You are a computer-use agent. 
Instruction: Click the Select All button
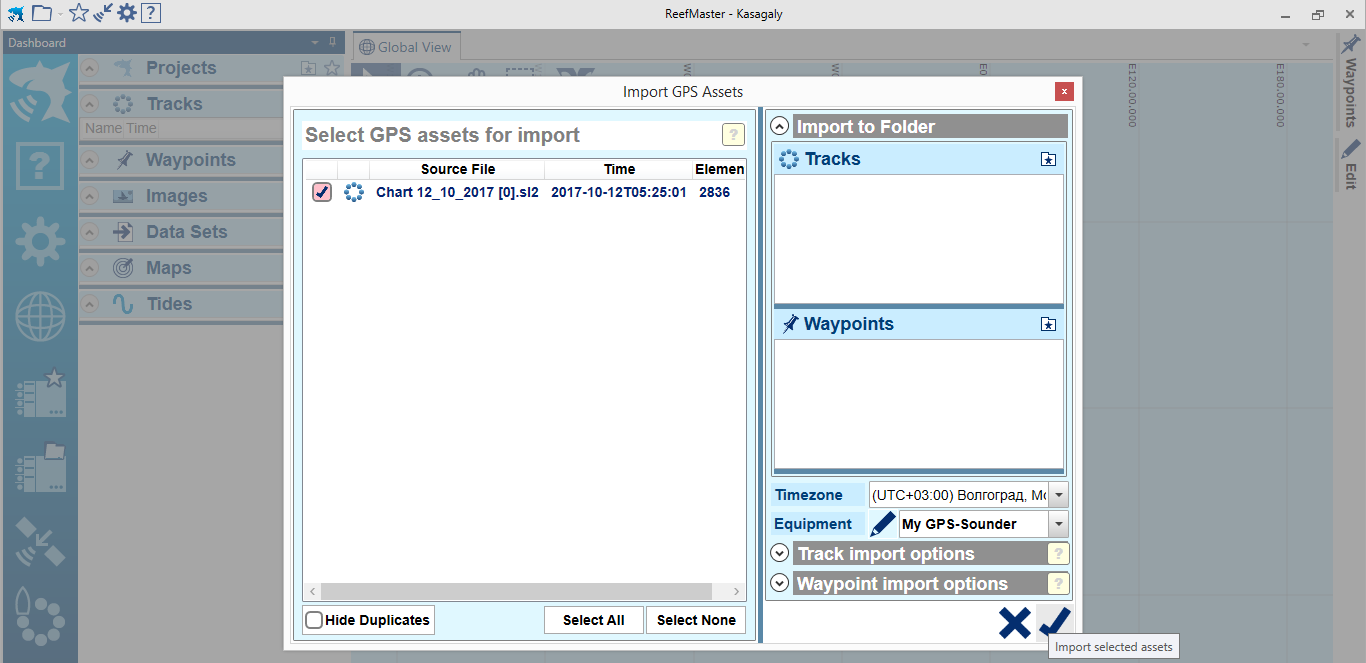594,620
